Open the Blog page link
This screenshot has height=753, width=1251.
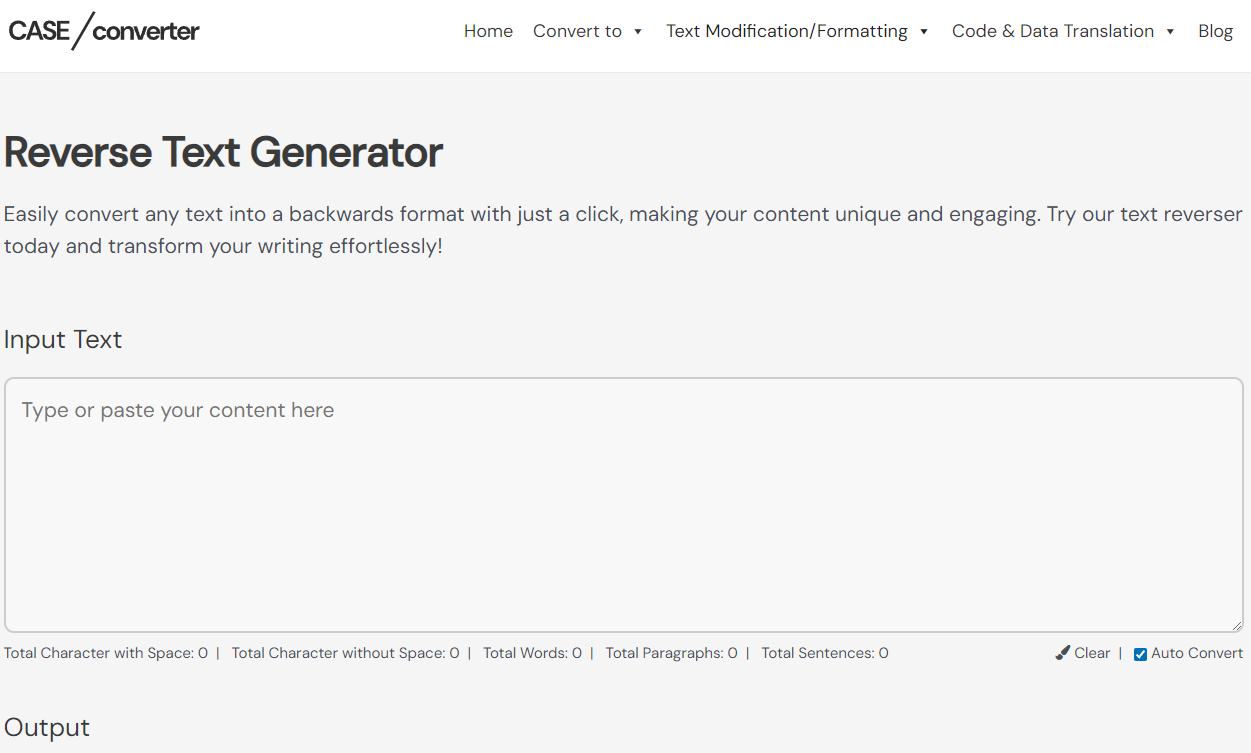click(x=1215, y=31)
